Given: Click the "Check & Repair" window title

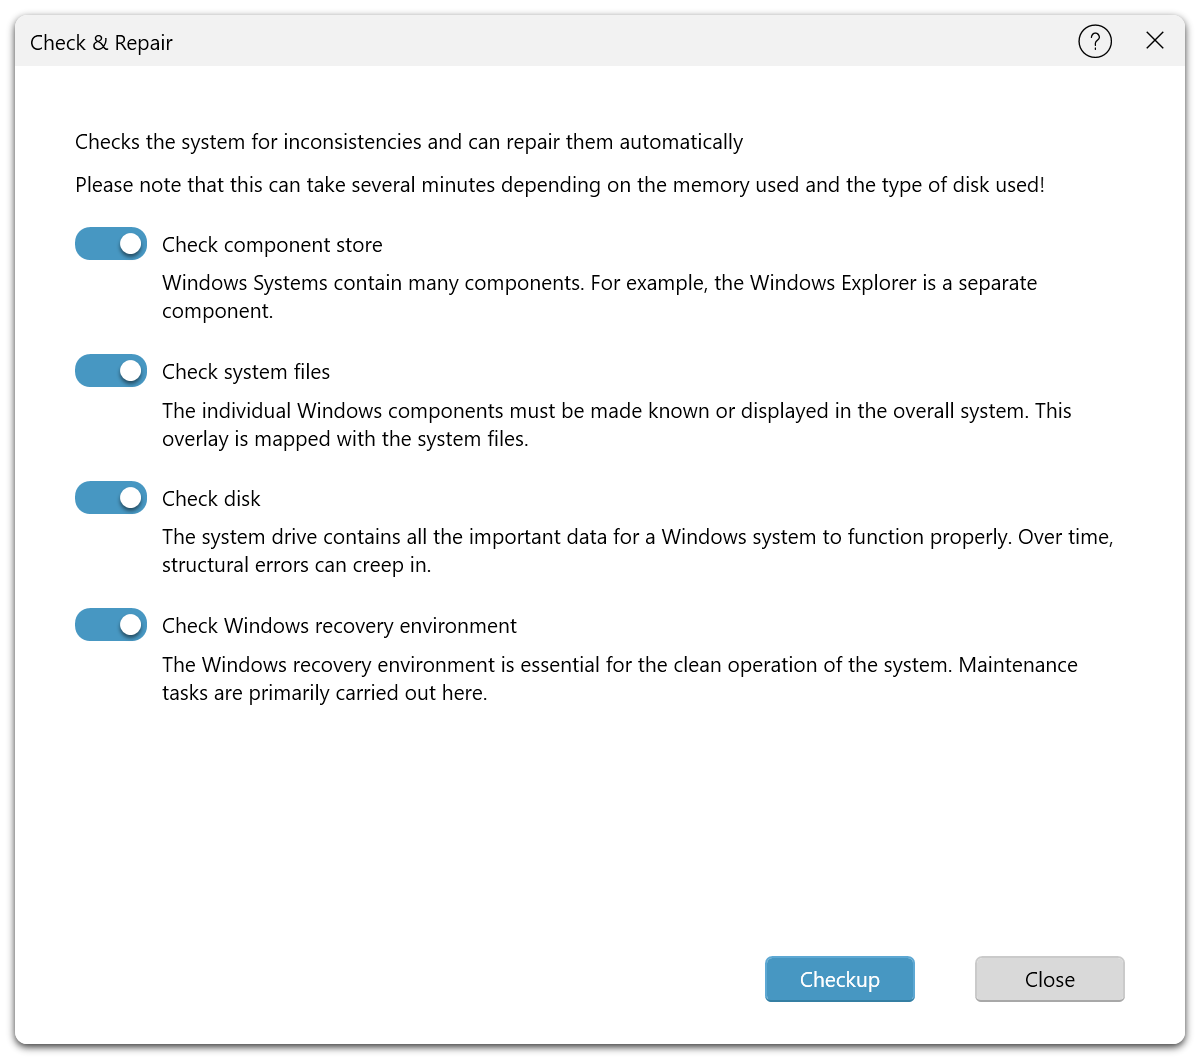Looking at the screenshot, I should (101, 43).
